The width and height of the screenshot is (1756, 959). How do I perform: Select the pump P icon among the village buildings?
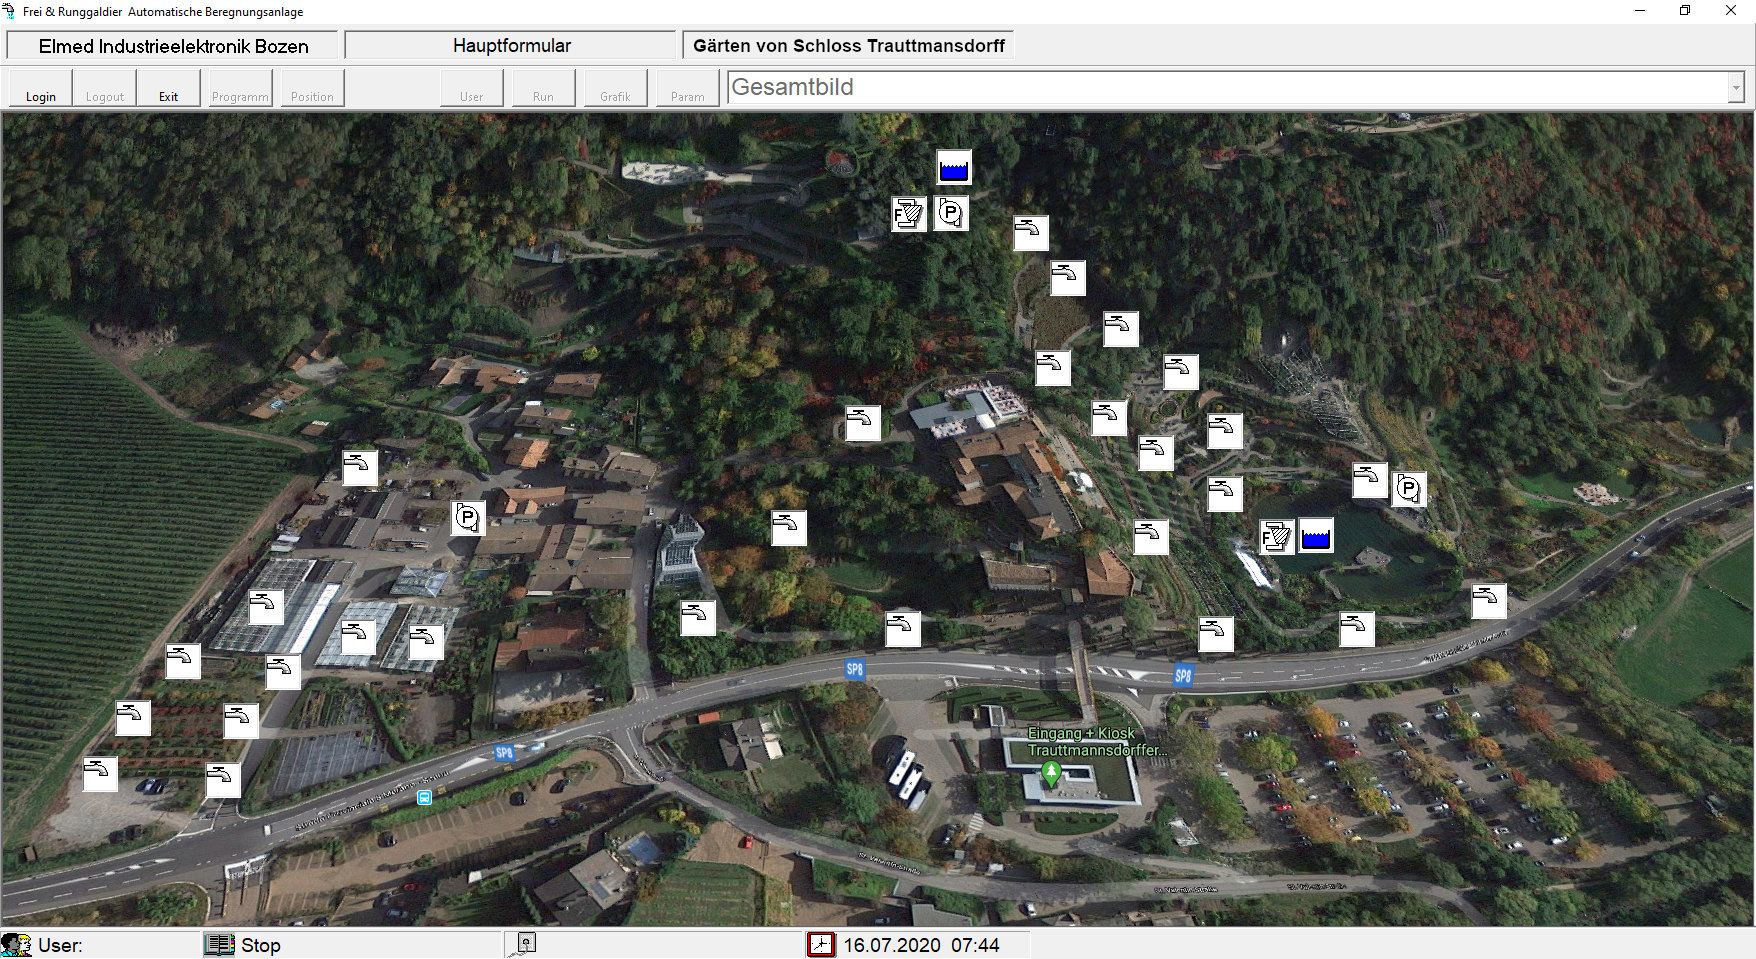[467, 518]
